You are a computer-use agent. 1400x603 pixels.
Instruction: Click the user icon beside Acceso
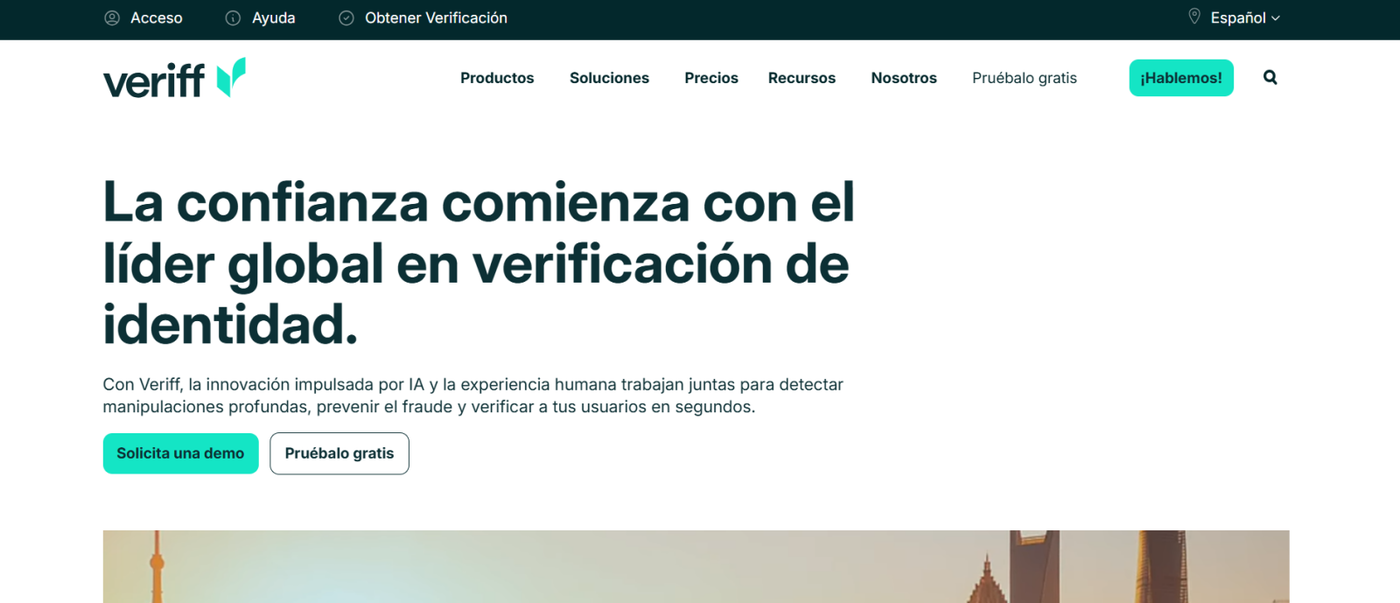coord(112,18)
